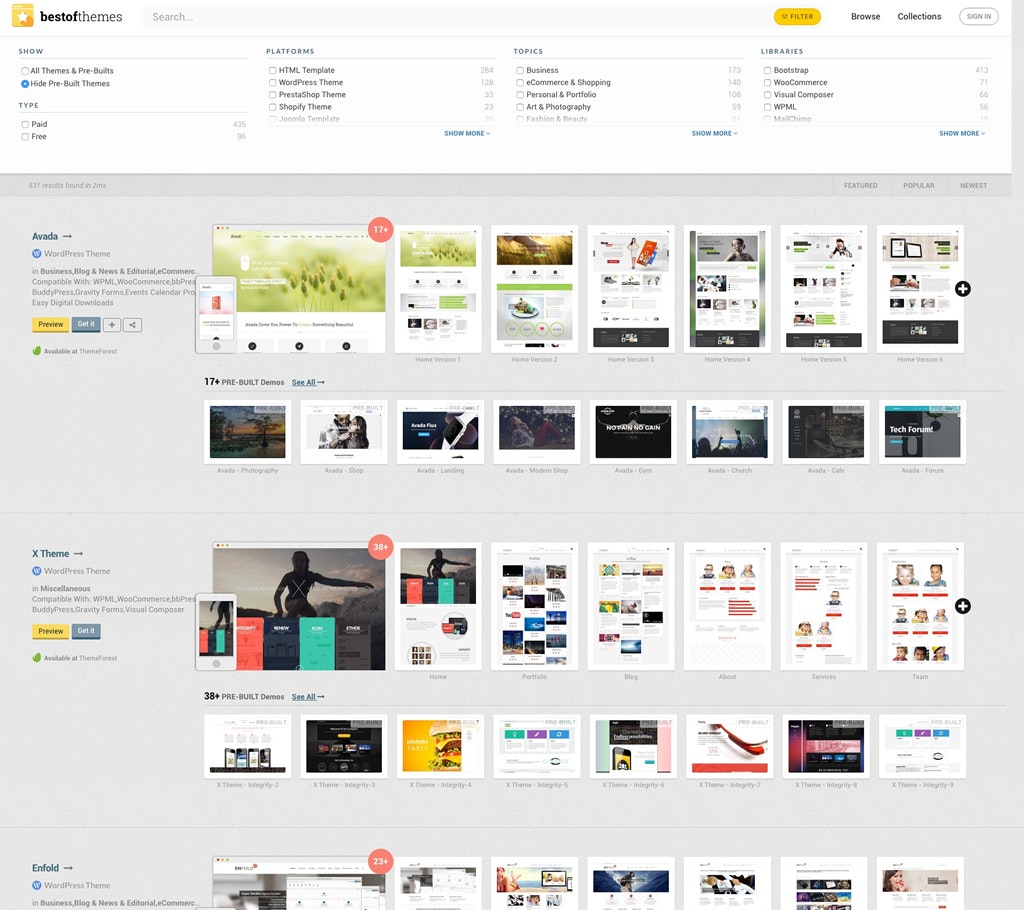Click Preview button for X Theme
The height and width of the screenshot is (910, 1024).
tap(50, 631)
